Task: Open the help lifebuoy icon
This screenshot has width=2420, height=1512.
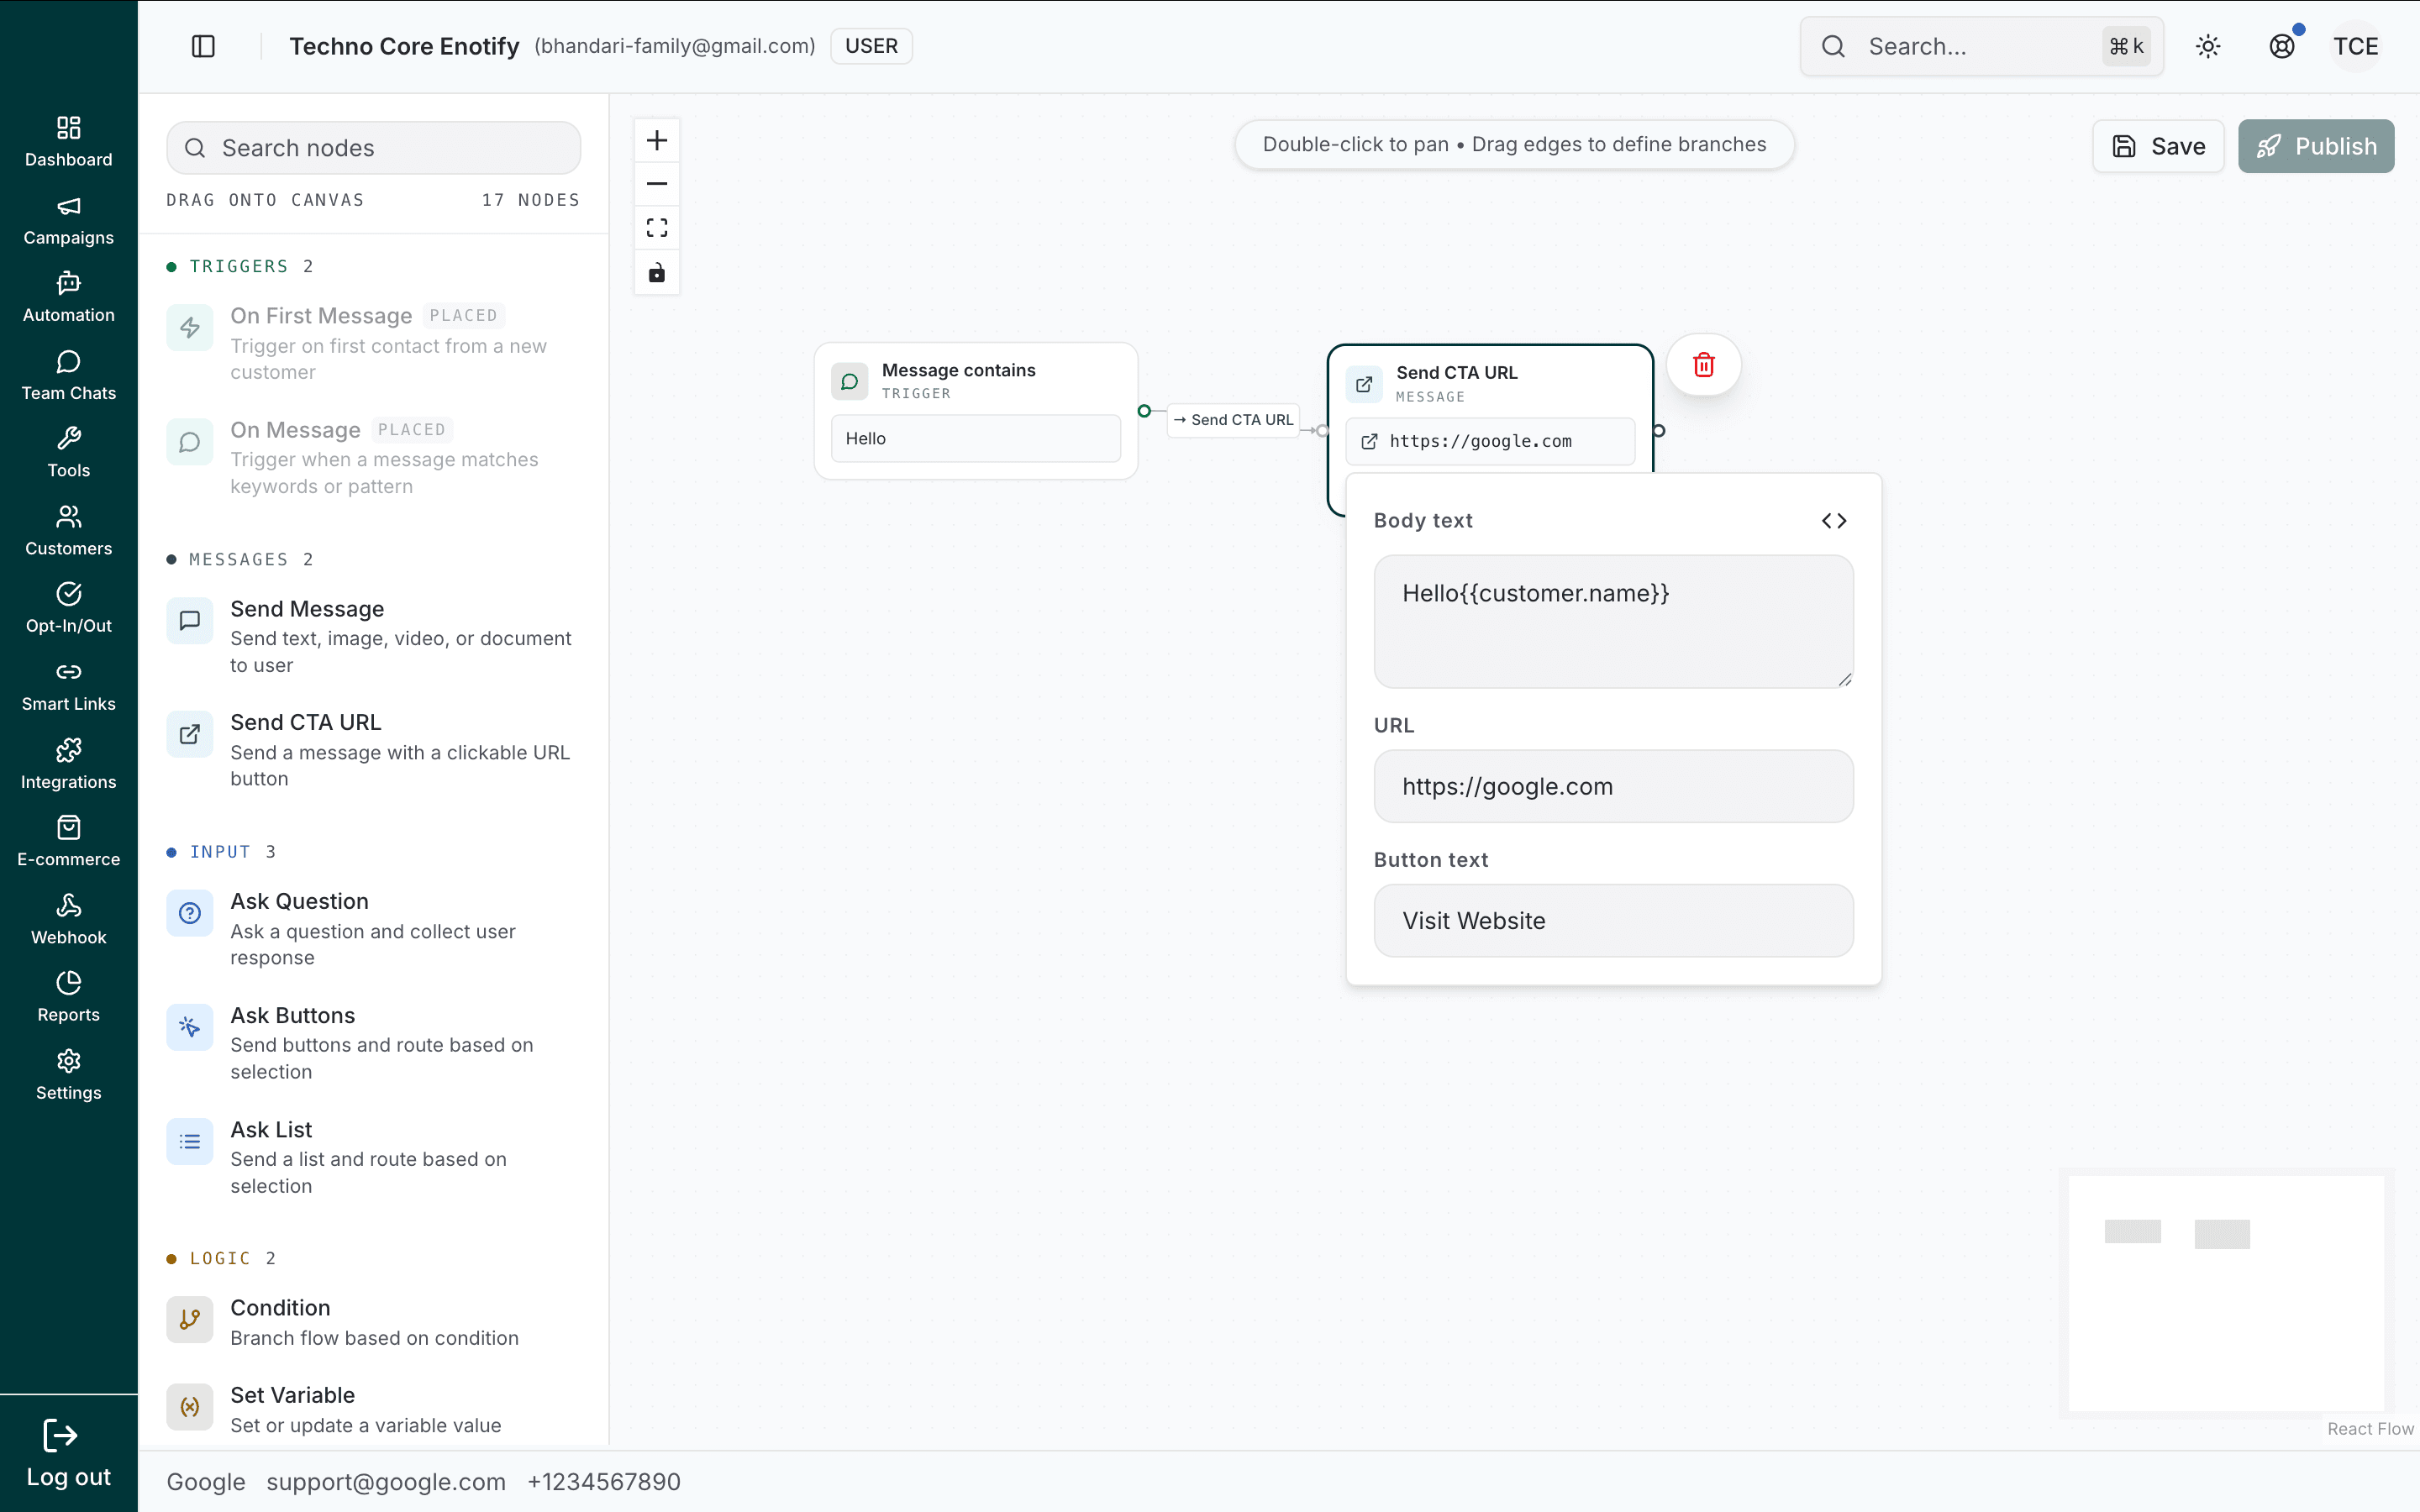Action: click(2282, 46)
